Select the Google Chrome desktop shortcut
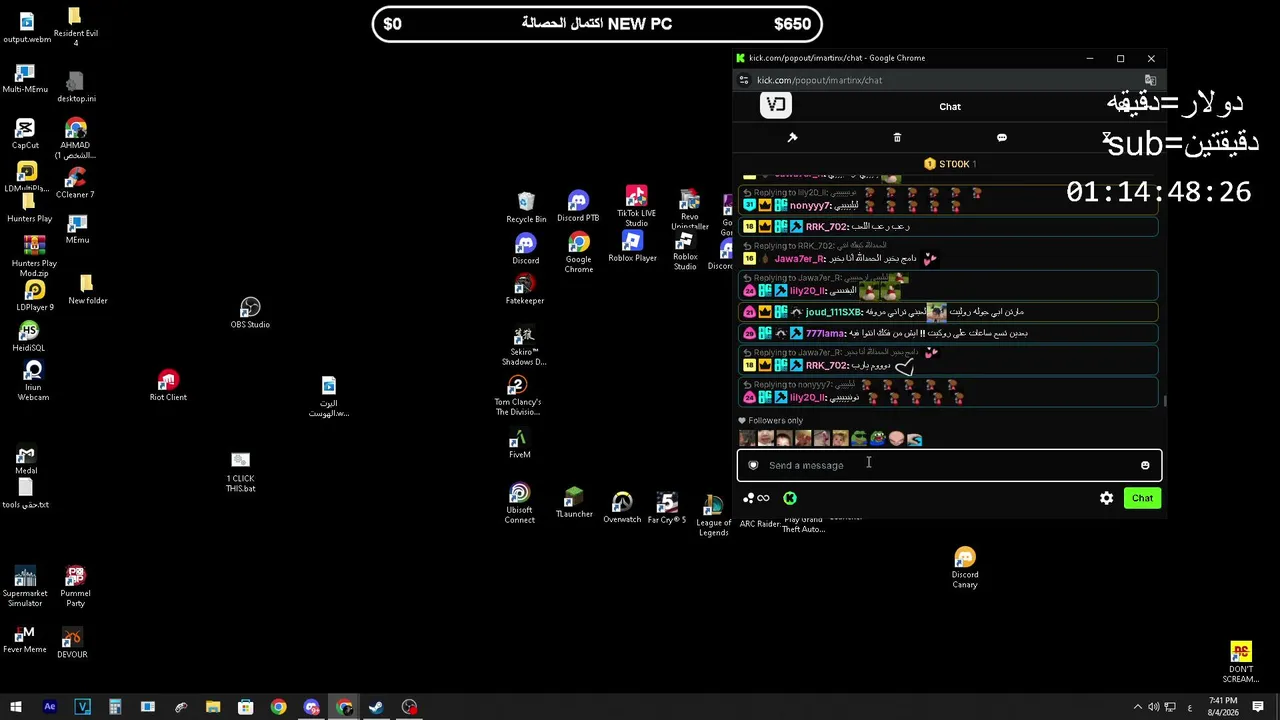 (578, 253)
